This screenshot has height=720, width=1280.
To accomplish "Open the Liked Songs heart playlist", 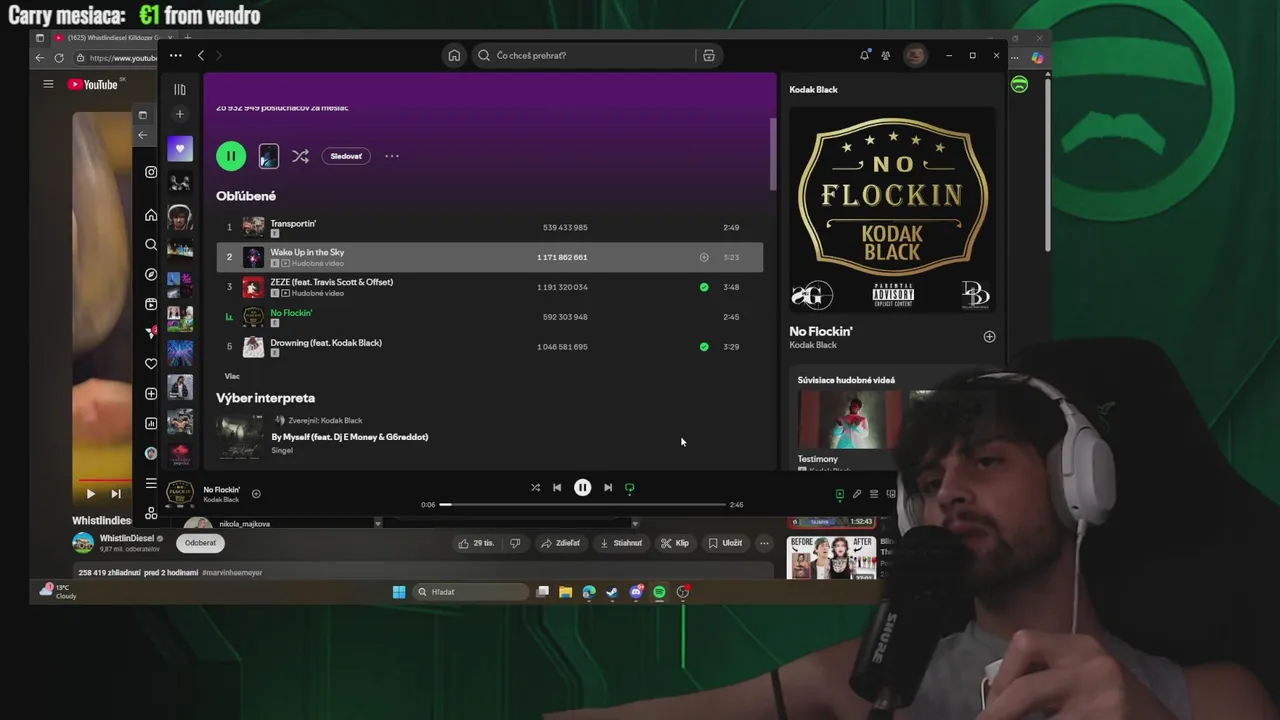I will [x=180, y=149].
